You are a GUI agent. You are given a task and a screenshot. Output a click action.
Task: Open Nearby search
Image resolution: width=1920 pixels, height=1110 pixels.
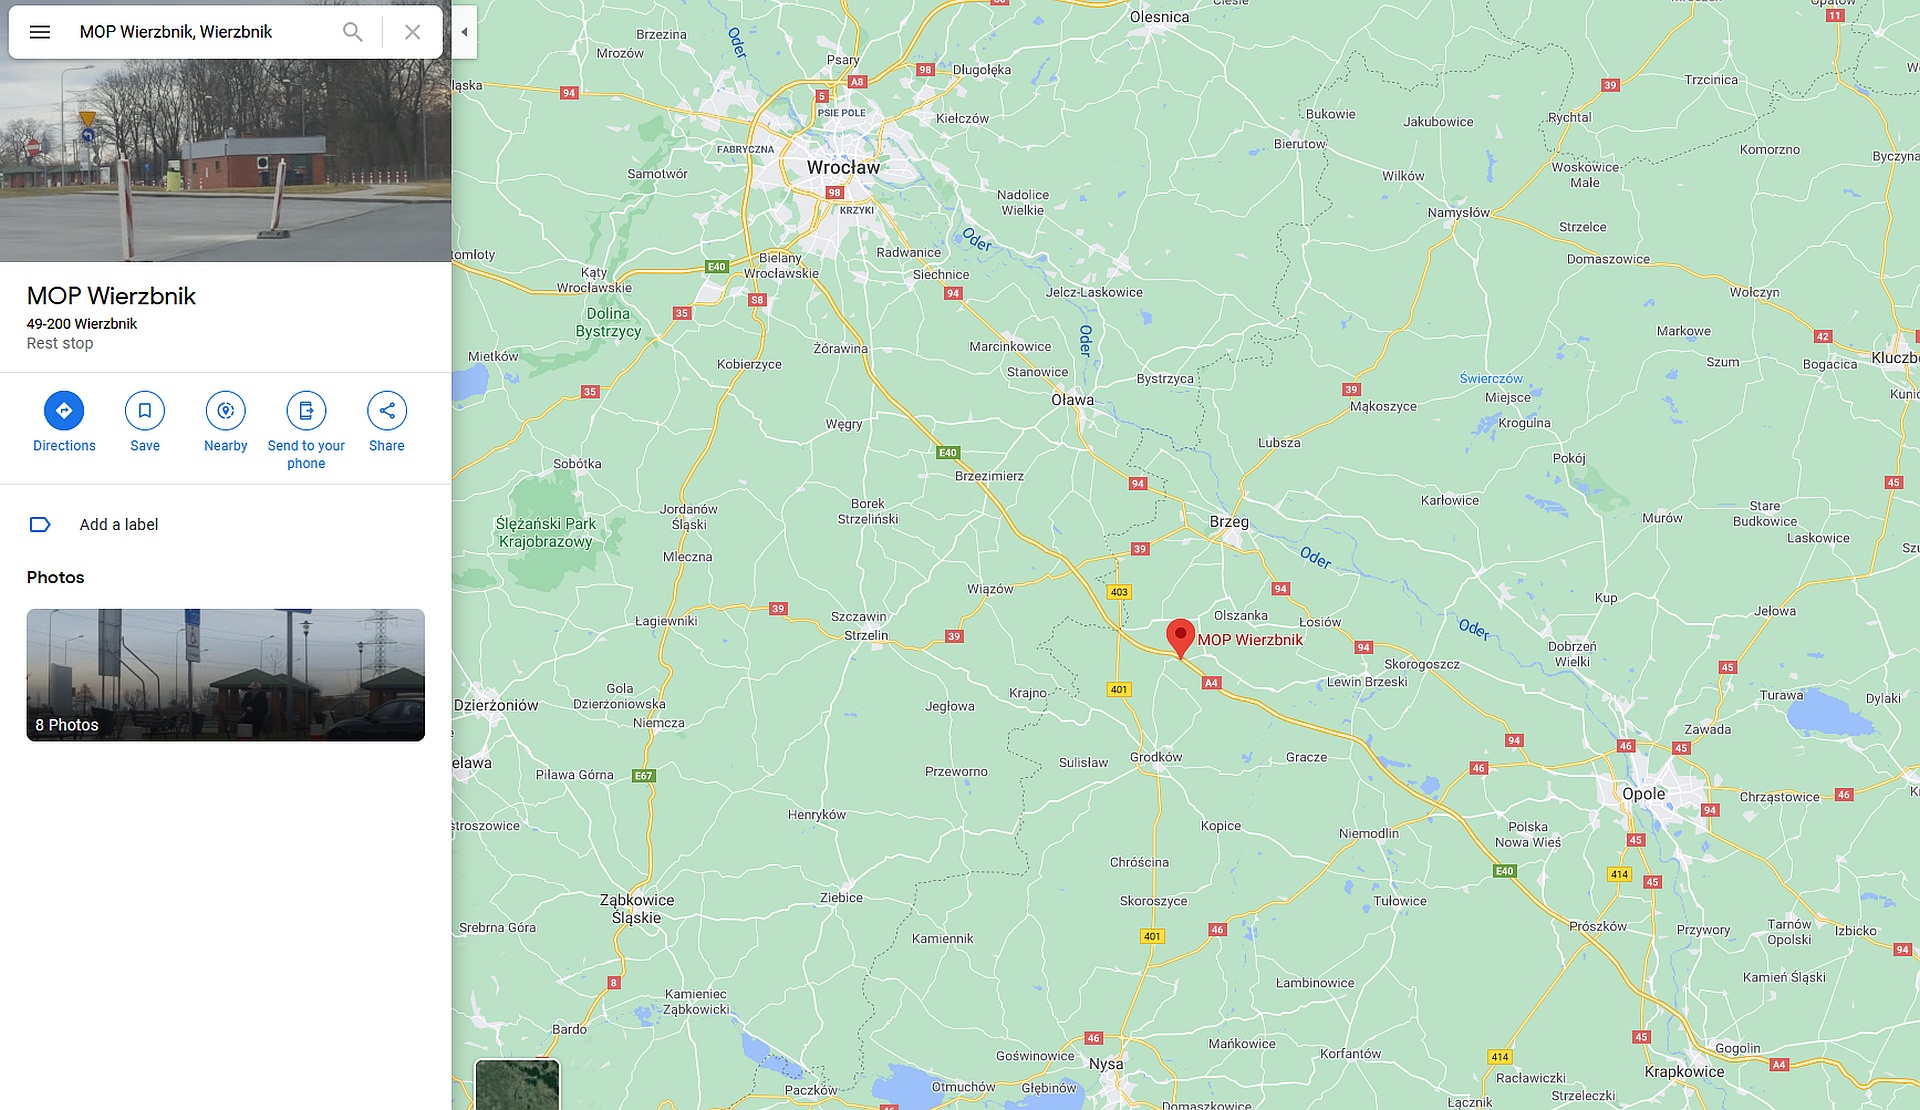[x=226, y=410]
